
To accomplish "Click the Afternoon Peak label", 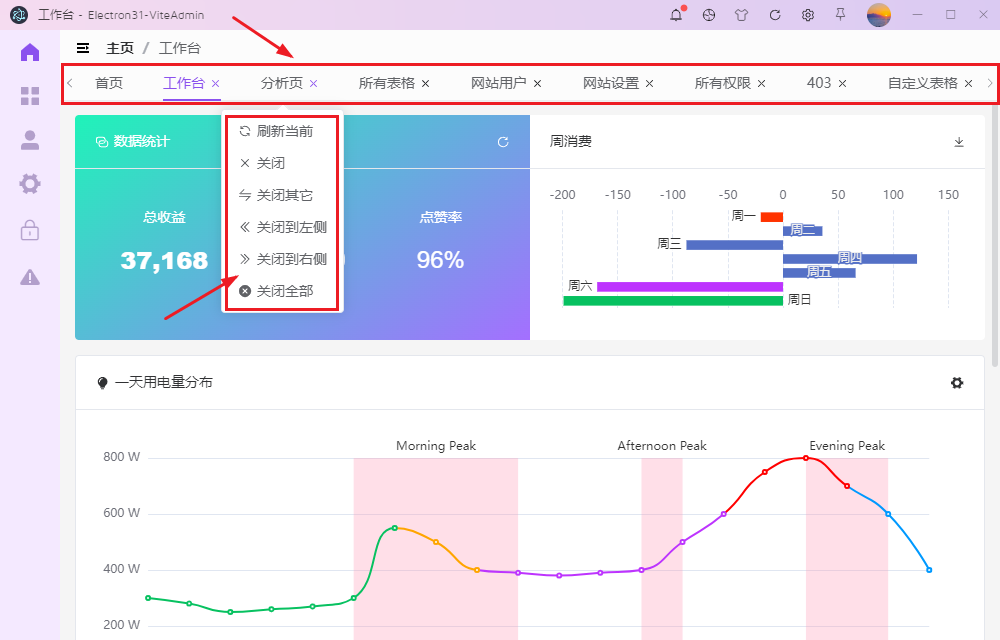I will pyautogui.click(x=662, y=446).
